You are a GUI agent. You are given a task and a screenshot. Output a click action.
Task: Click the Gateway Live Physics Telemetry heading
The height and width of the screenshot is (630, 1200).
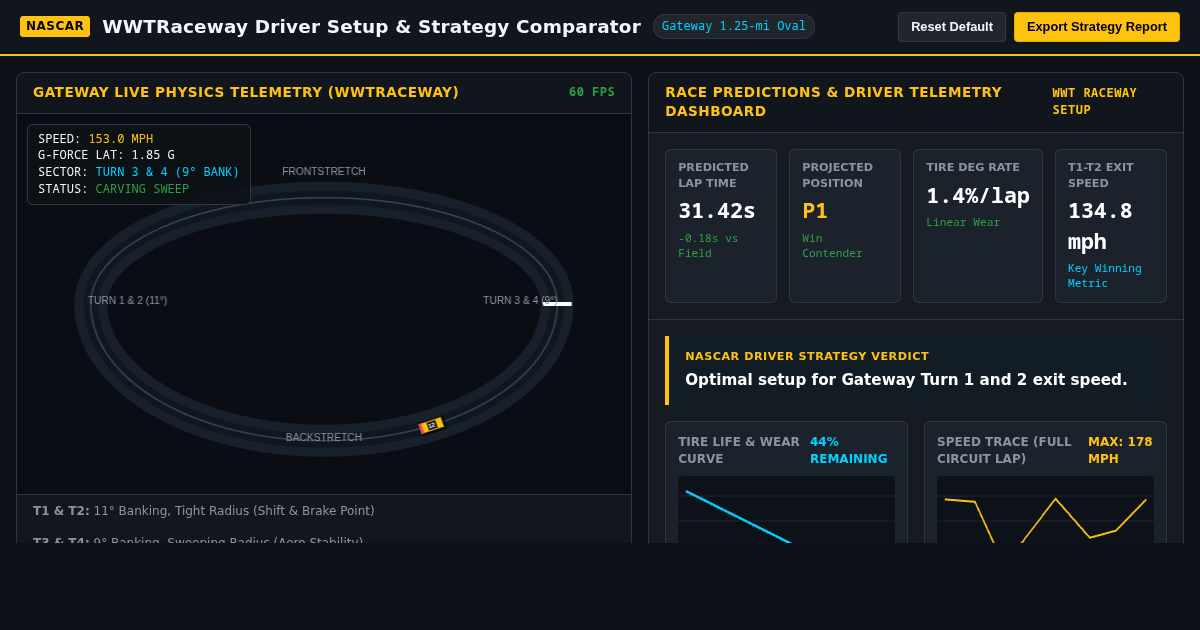coord(246,92)
